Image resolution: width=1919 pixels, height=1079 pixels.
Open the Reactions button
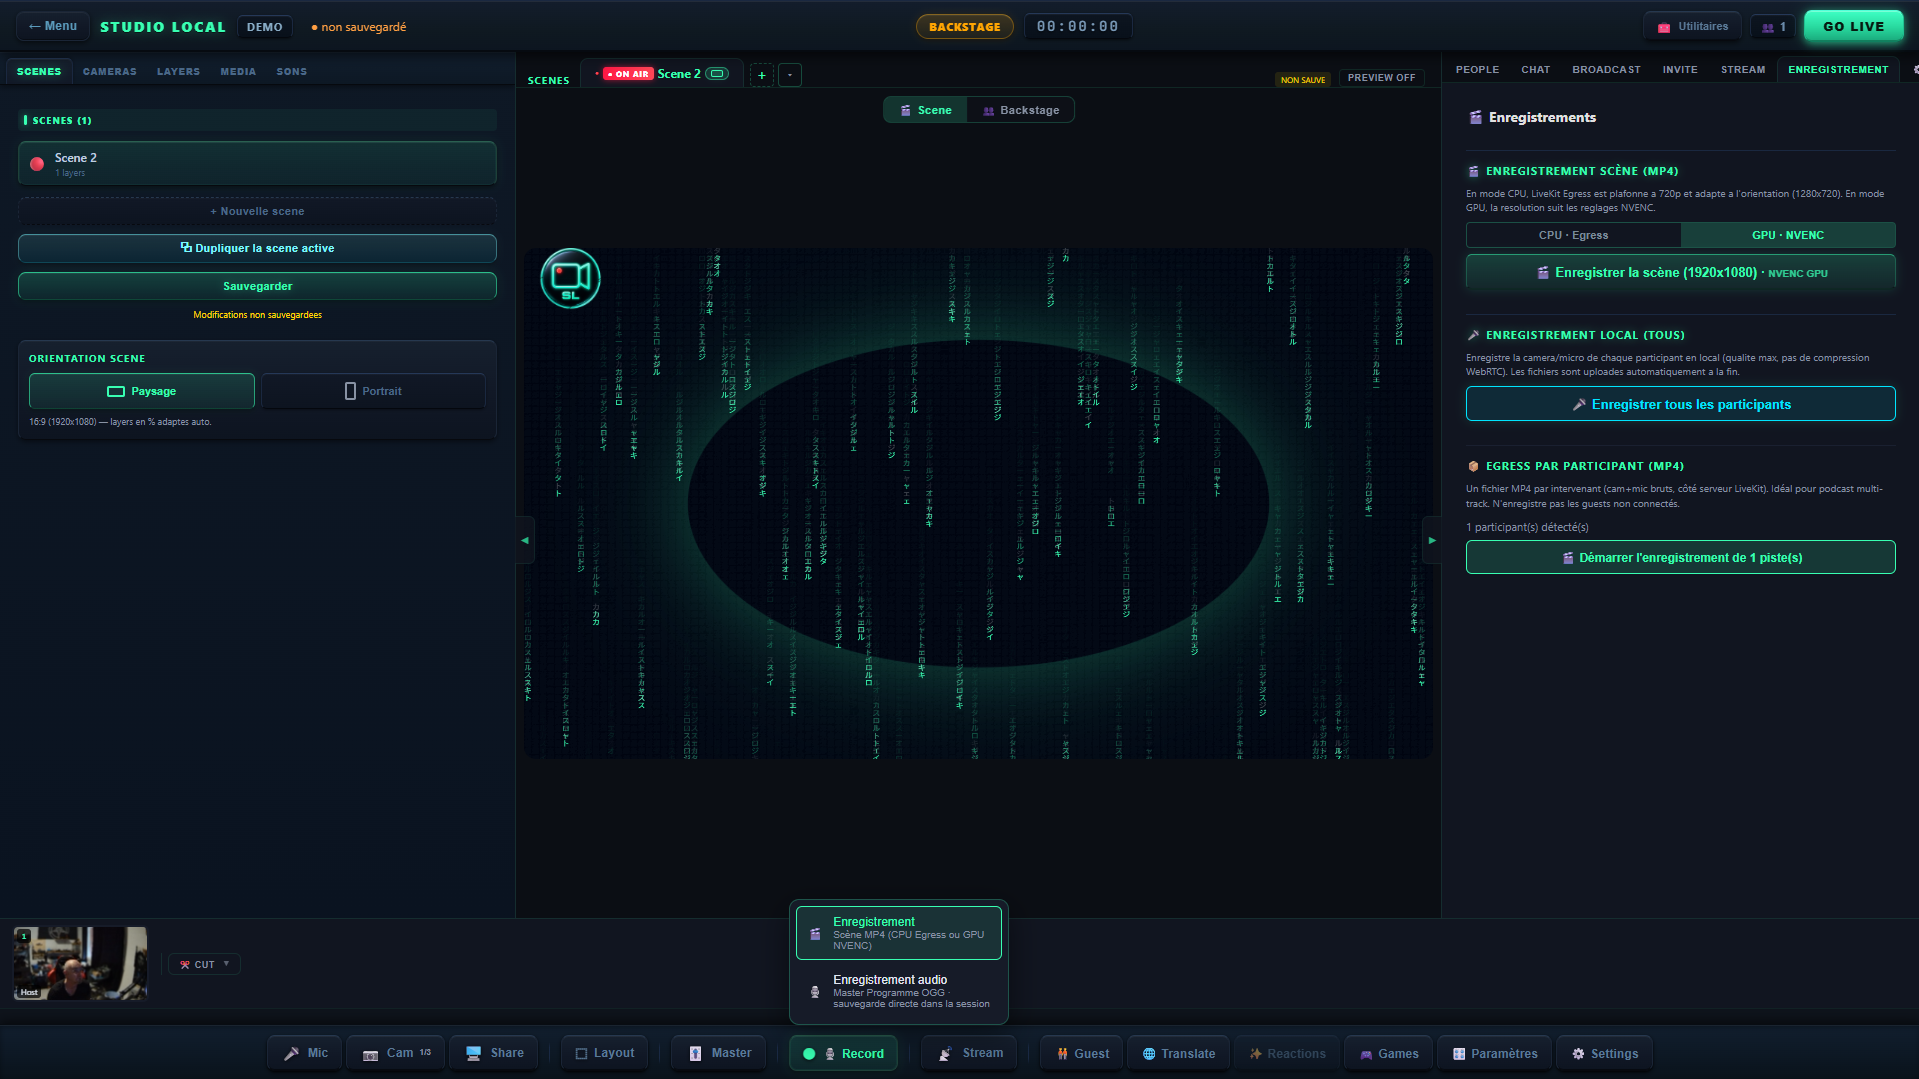pos(1287,1053)
